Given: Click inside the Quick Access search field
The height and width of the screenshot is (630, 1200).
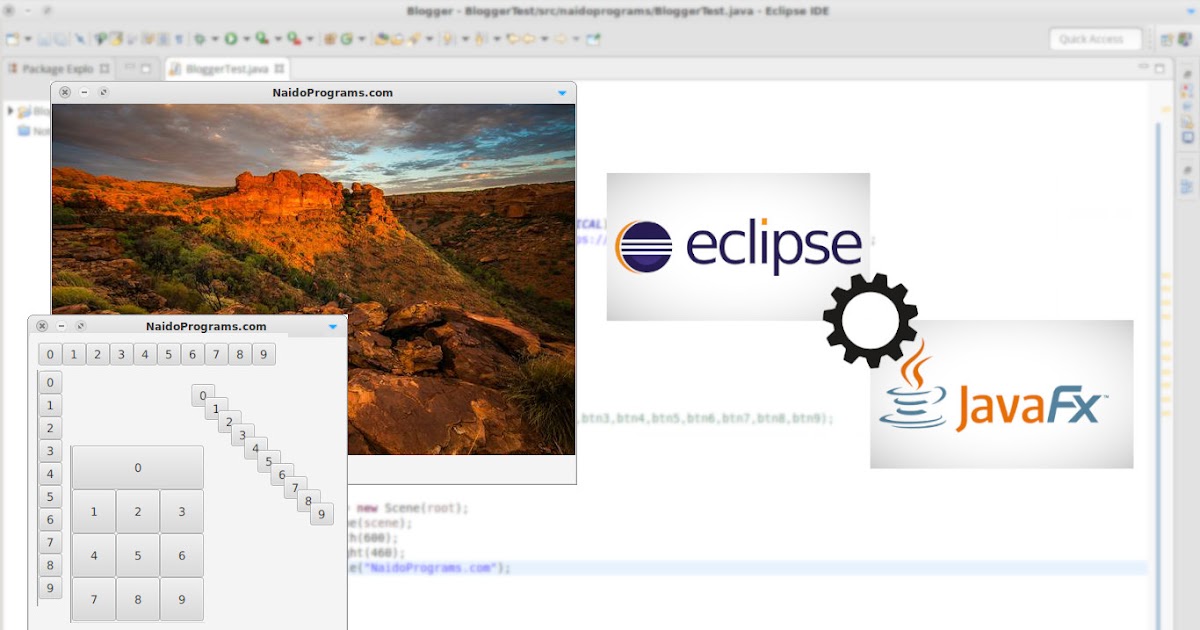Looking at the screenshot, I should coord(1093,39).
